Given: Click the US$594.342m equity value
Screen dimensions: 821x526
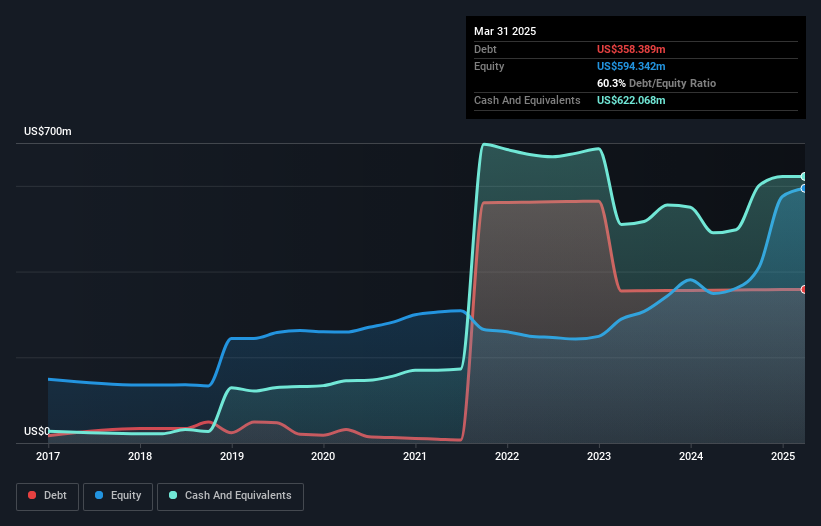Looking at the screenshot, I should 631,66.
